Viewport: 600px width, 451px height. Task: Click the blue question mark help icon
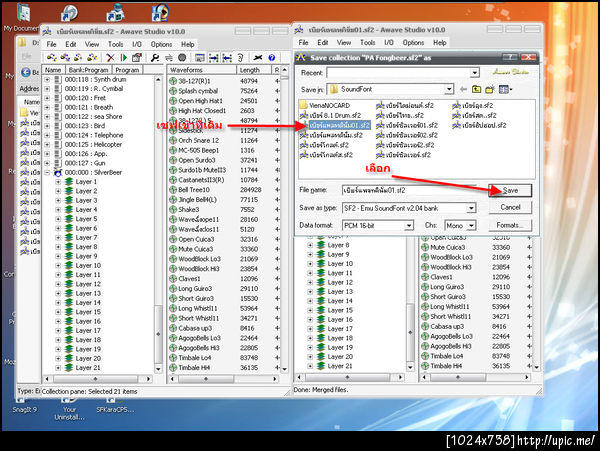[x=272, y=58]
